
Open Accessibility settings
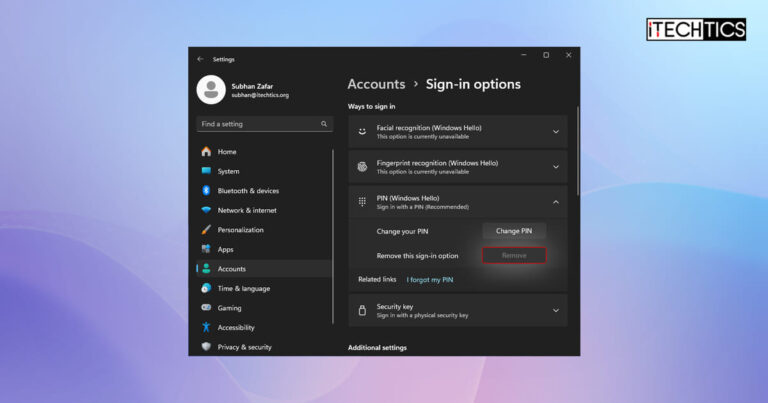coord(264,328)
